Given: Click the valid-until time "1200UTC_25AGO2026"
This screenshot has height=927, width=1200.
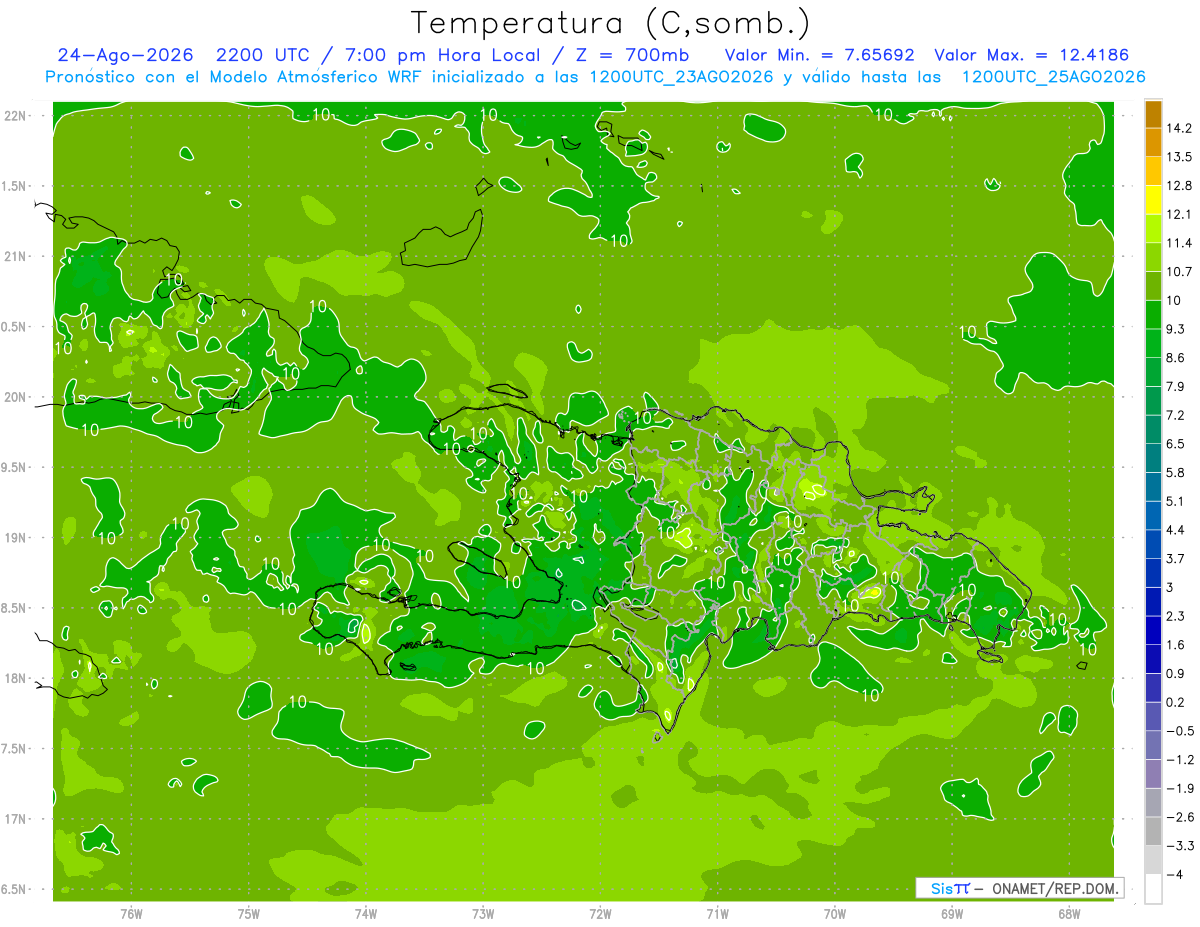Looking at the screenshot, I should point(1052,77).
